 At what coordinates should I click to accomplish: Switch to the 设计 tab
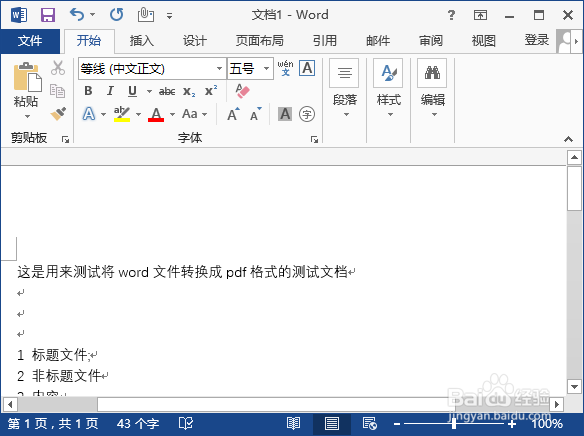[194, 41]
